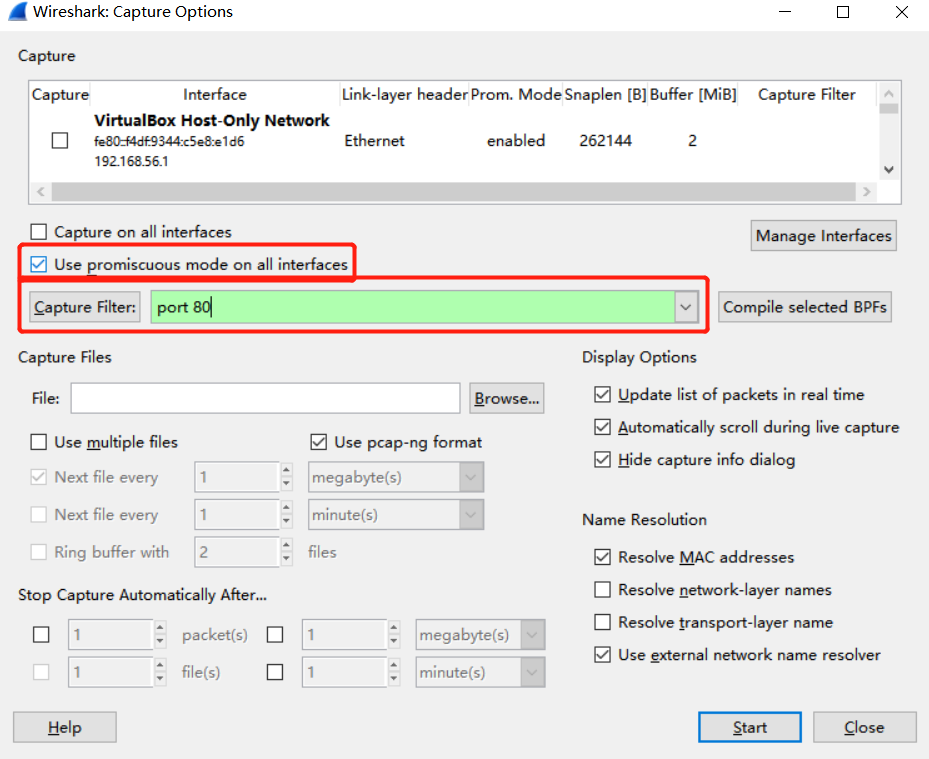Click the Close button
The height and width of the screenshot is (759, 929).
point(864,727)
